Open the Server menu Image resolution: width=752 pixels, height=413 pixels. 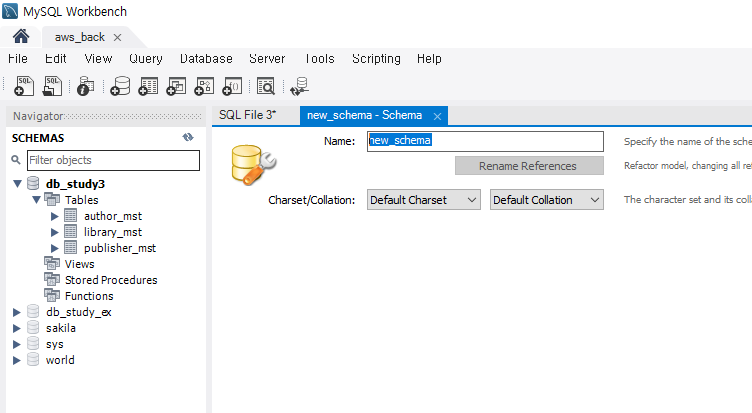coord(267,59)
